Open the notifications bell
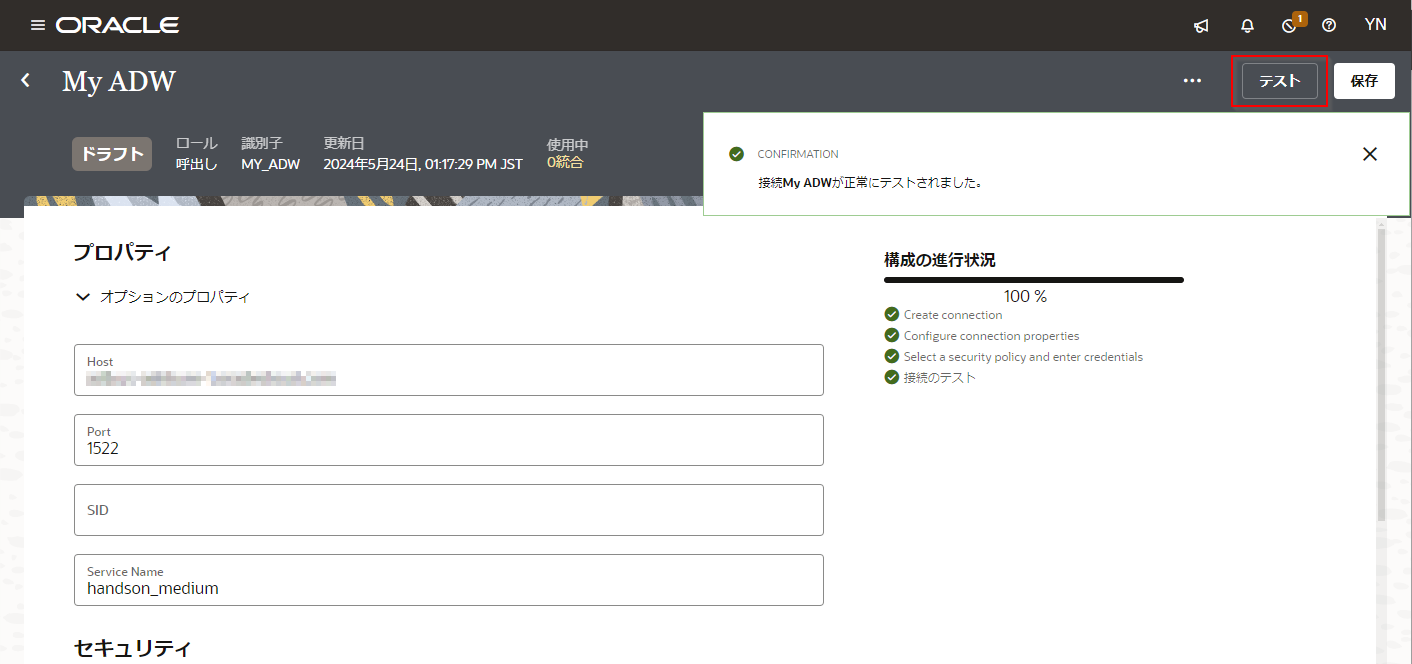Viewport: 1412px width, 664px height. [1247, 26]
